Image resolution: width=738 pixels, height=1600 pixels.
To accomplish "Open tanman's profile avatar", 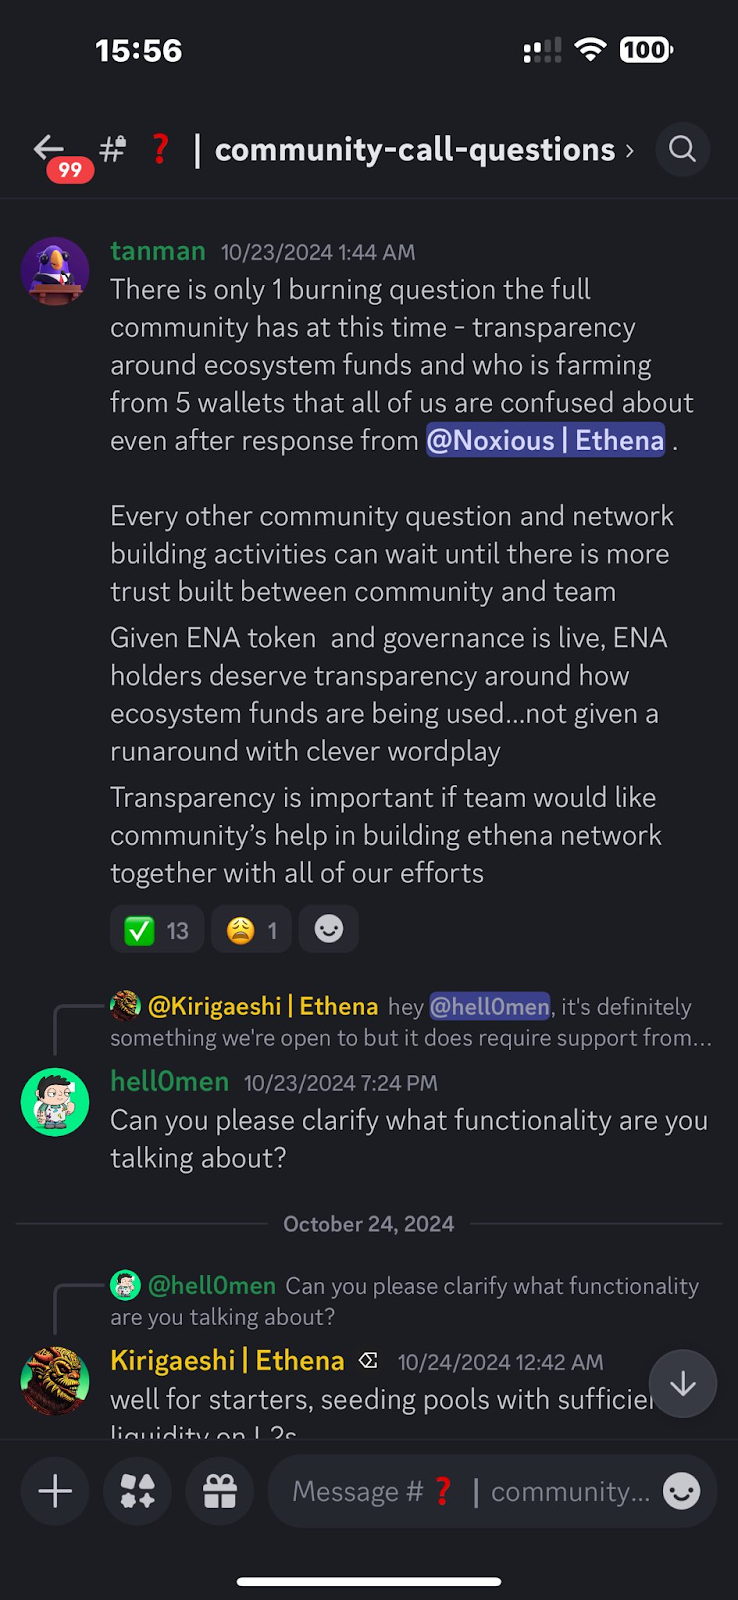I will (55, 270).
